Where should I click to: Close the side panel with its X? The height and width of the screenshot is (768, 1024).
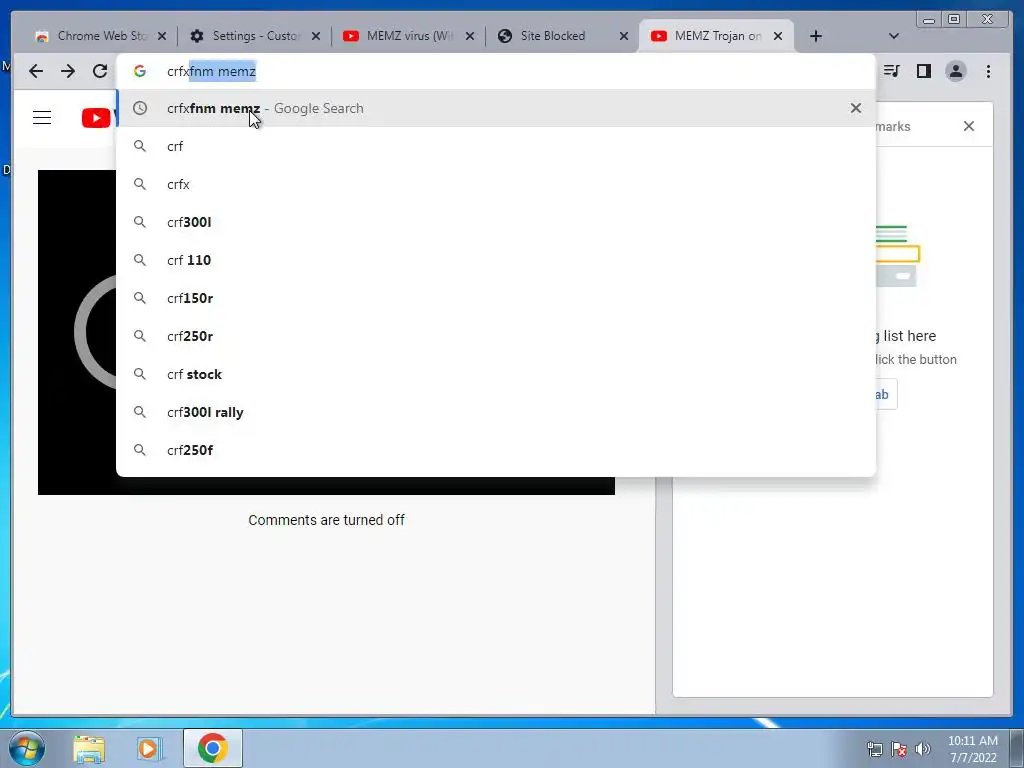pyautogui.click(x=968, y=126)
